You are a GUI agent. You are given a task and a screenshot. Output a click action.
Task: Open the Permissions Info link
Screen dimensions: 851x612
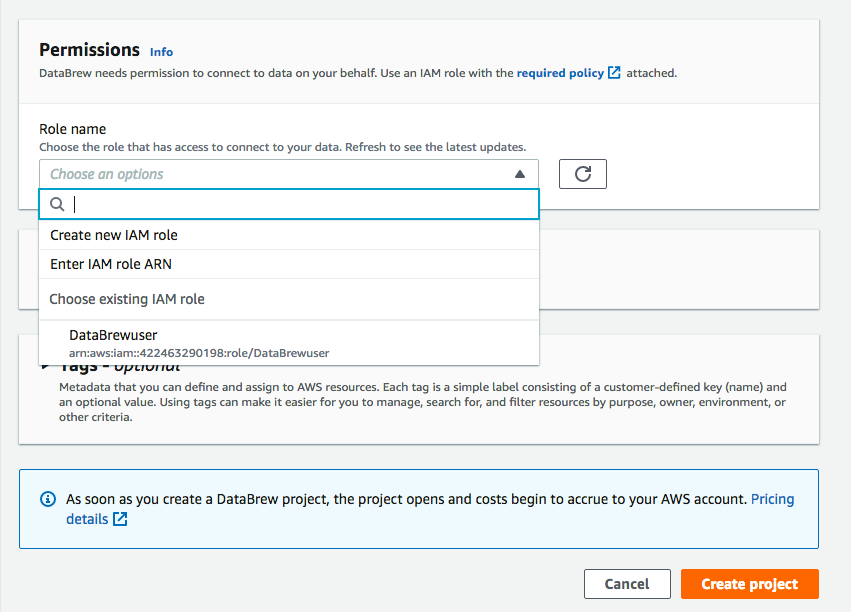pyautogui.click(x=161, y=52)
